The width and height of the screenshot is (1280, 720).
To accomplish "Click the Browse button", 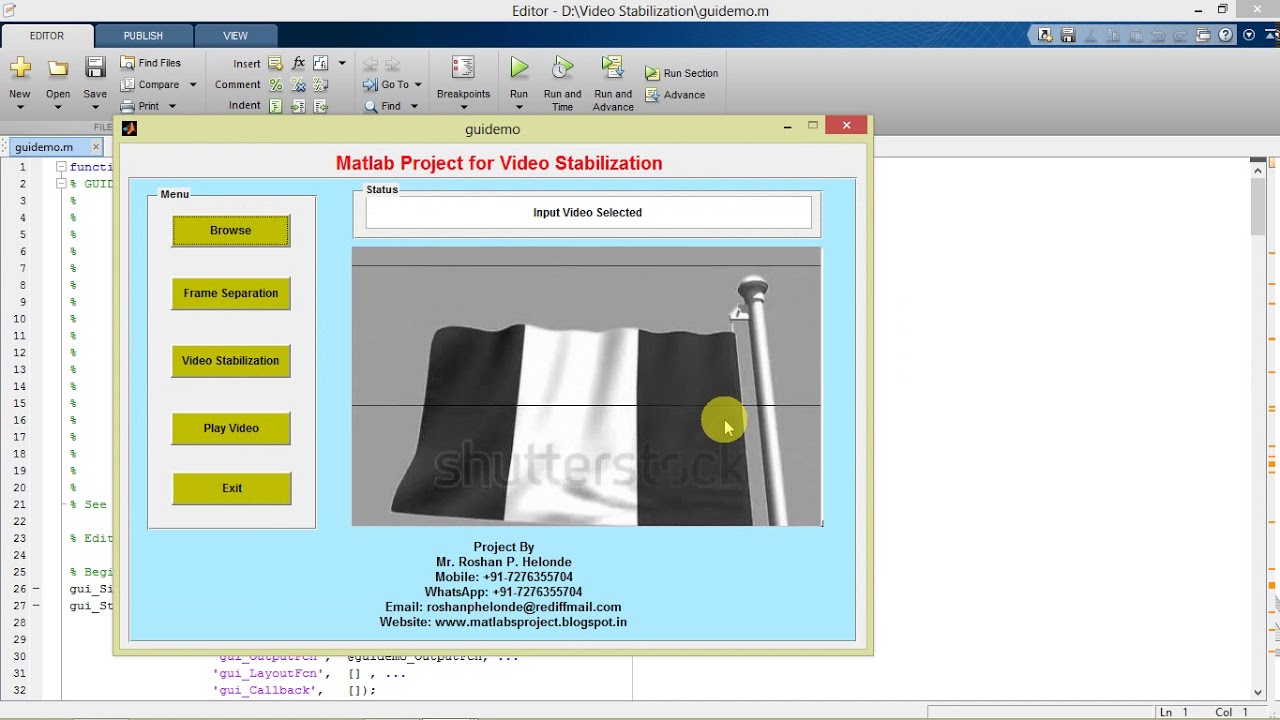I will point(231,230).
